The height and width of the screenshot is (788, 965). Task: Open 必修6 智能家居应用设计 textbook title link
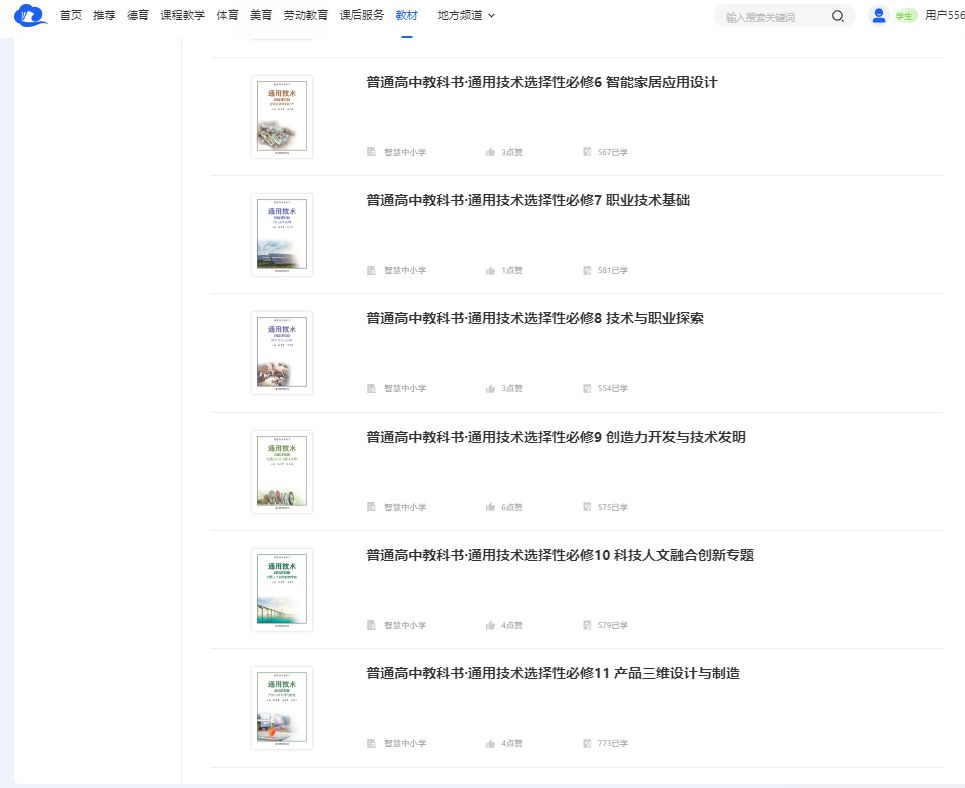(x=542, y=83)
